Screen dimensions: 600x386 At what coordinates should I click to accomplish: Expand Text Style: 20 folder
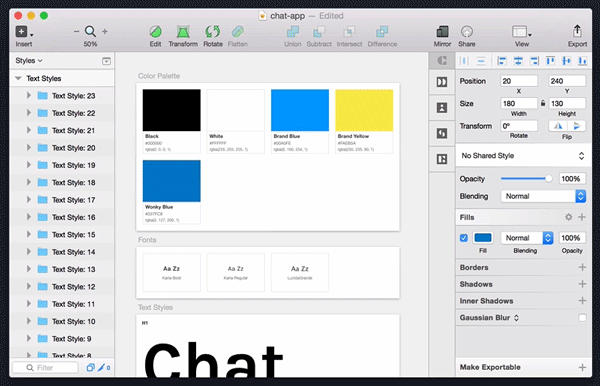click(29, 147)
